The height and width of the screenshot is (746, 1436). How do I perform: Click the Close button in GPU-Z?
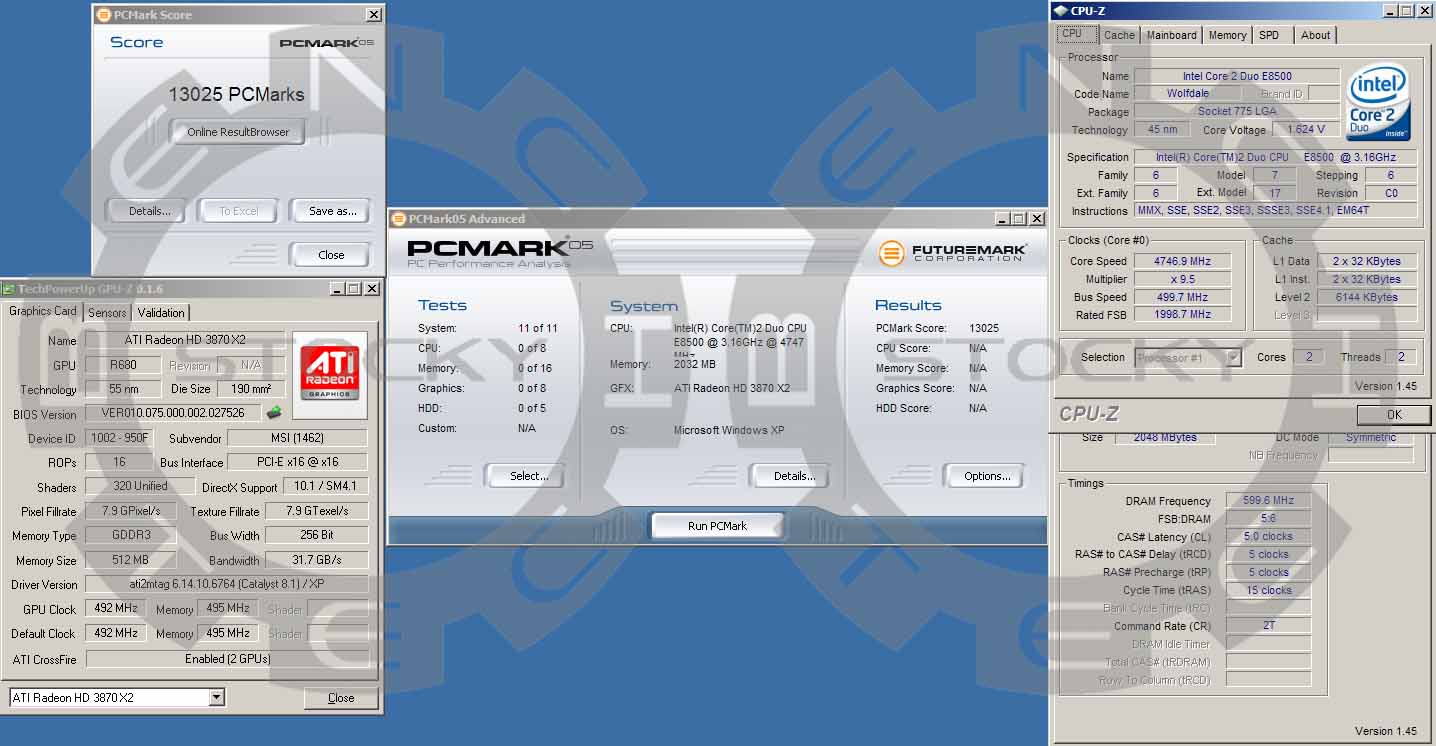click(341, 698)
